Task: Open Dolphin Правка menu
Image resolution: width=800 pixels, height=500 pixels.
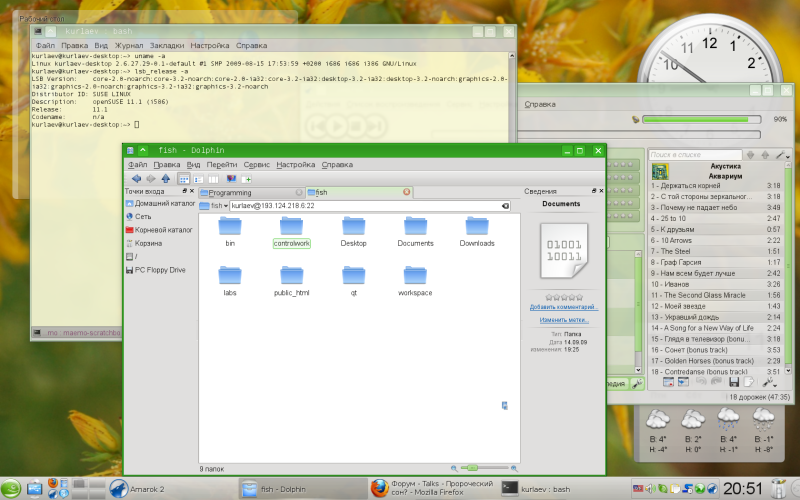Action: (x=167, y=165)
